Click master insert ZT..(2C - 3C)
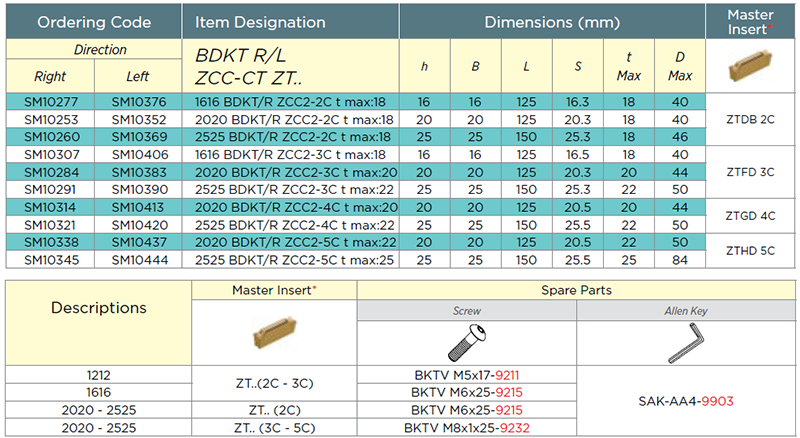Image resolution: width=800 pixels, height=438 pixels. pyautogui.click(x=274, y=383)
